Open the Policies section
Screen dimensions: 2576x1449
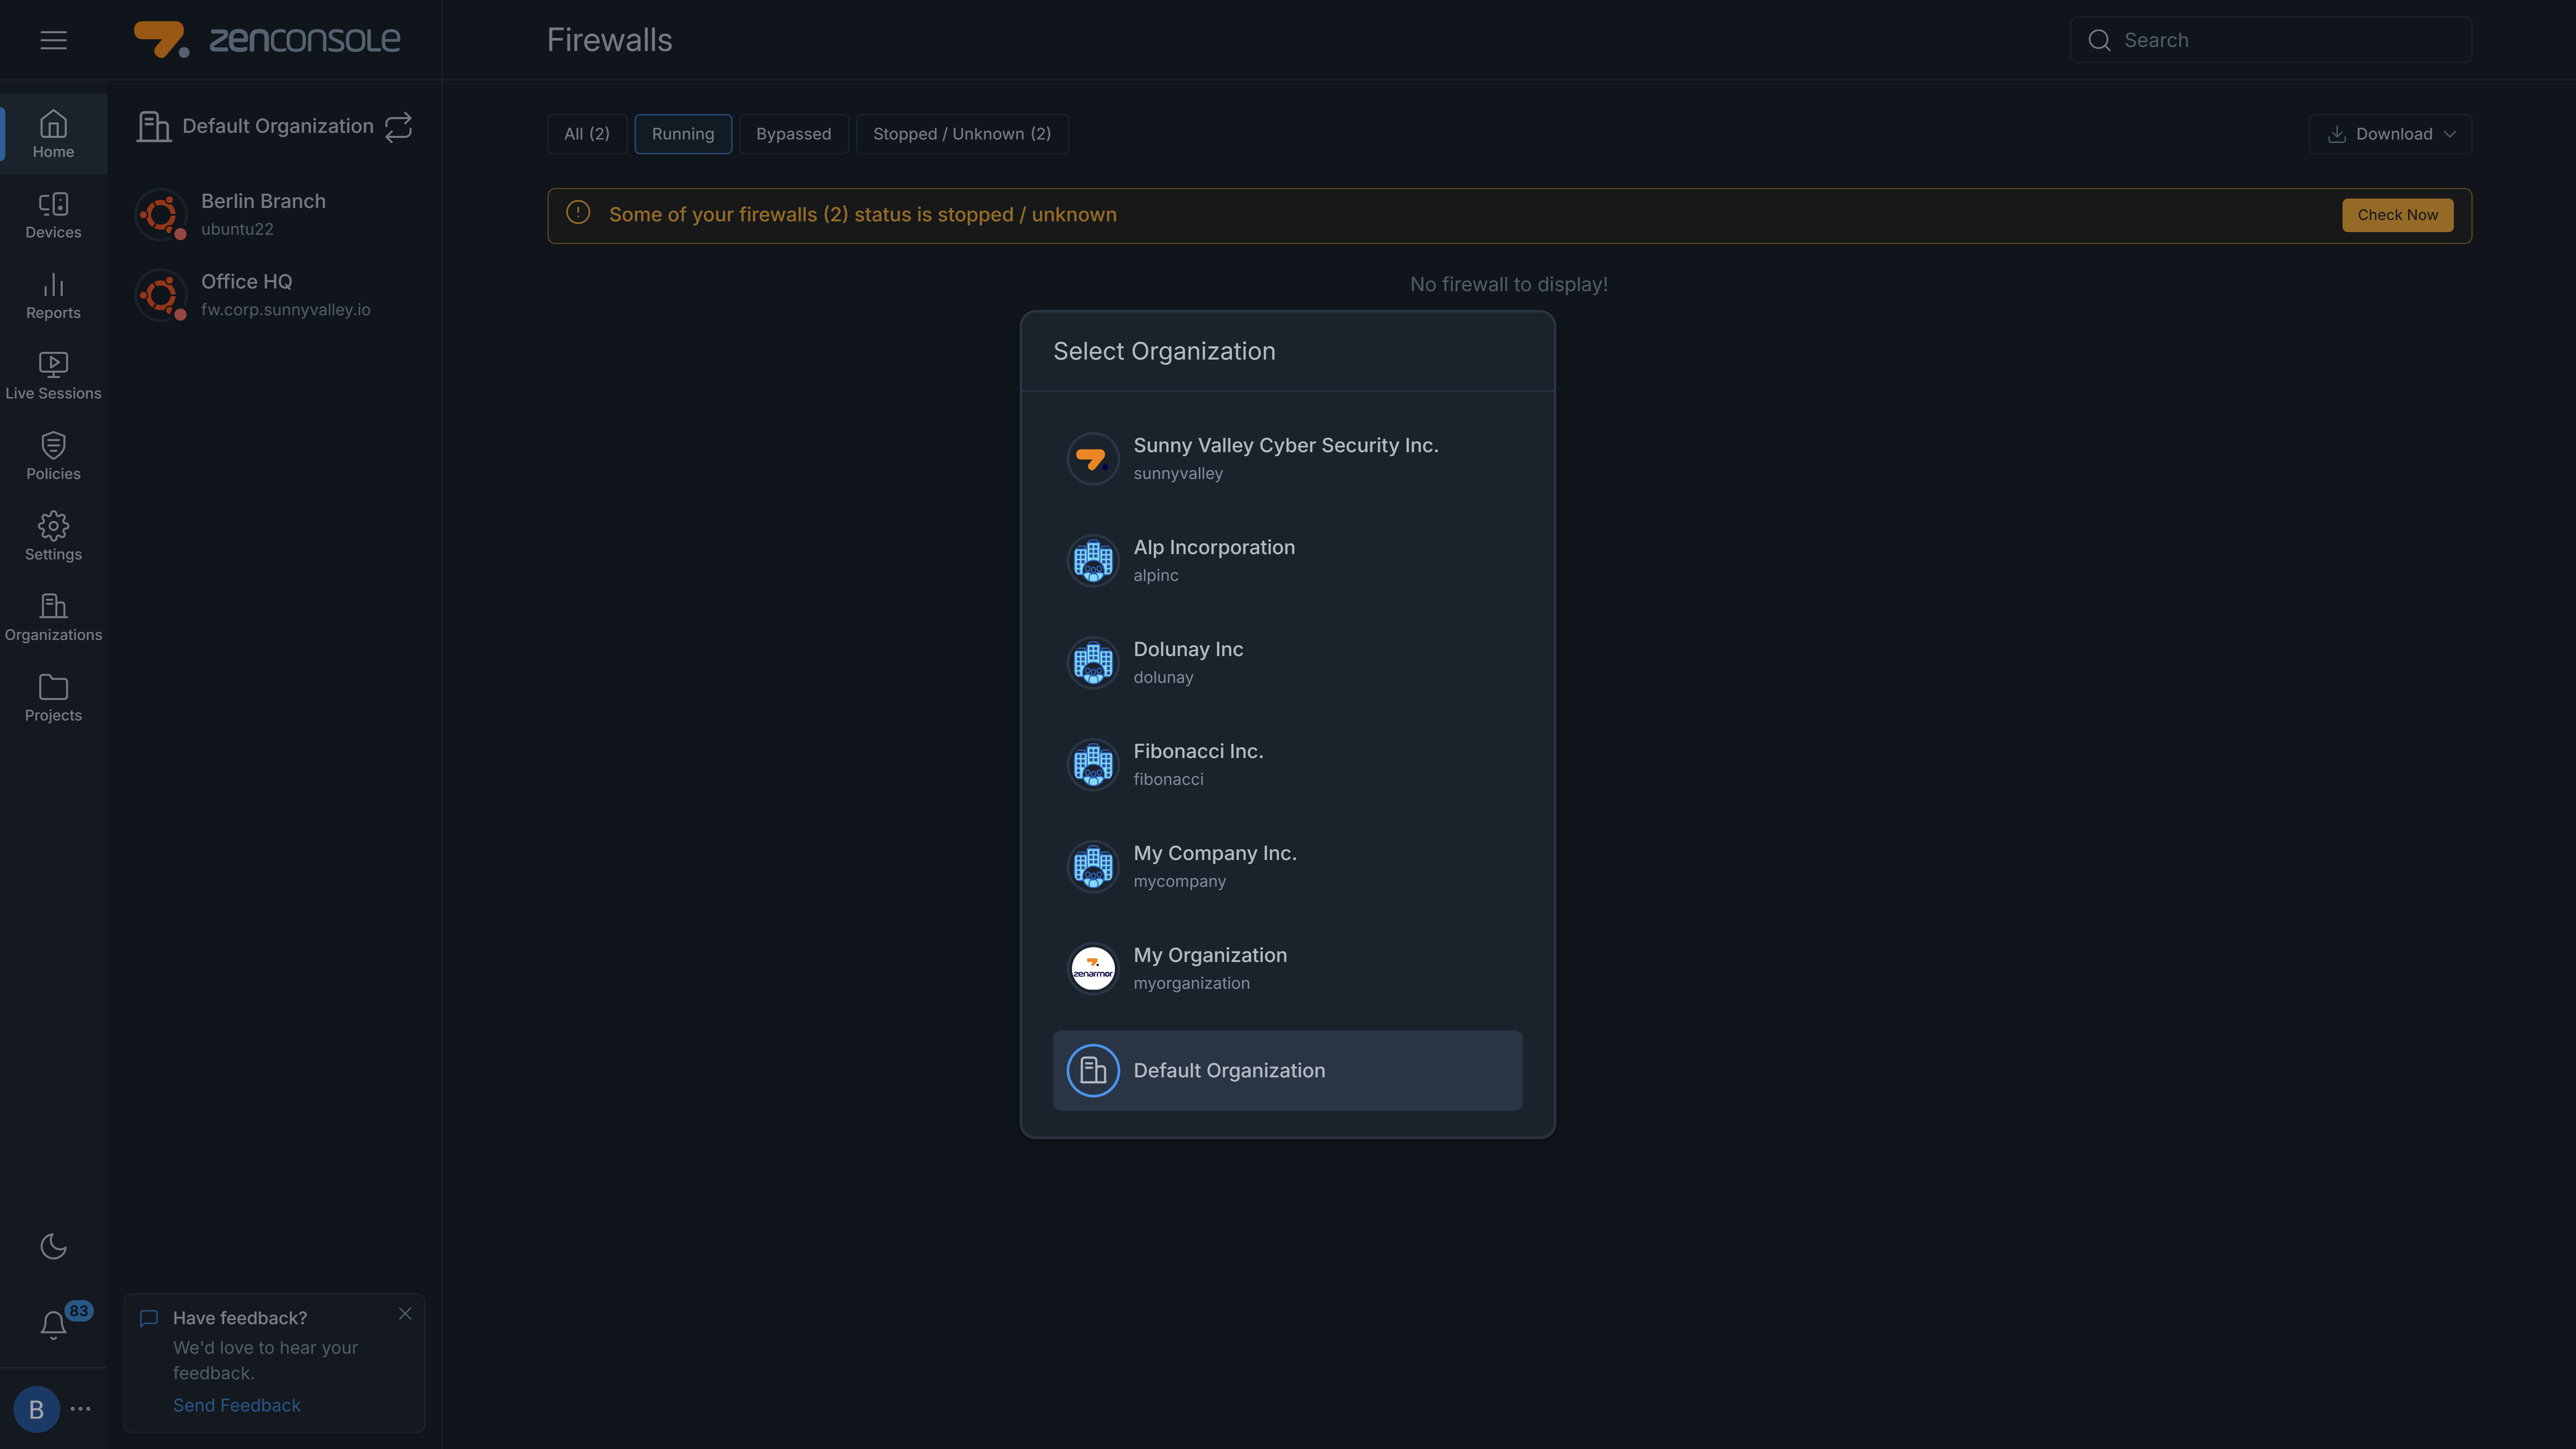pos(53,456)
